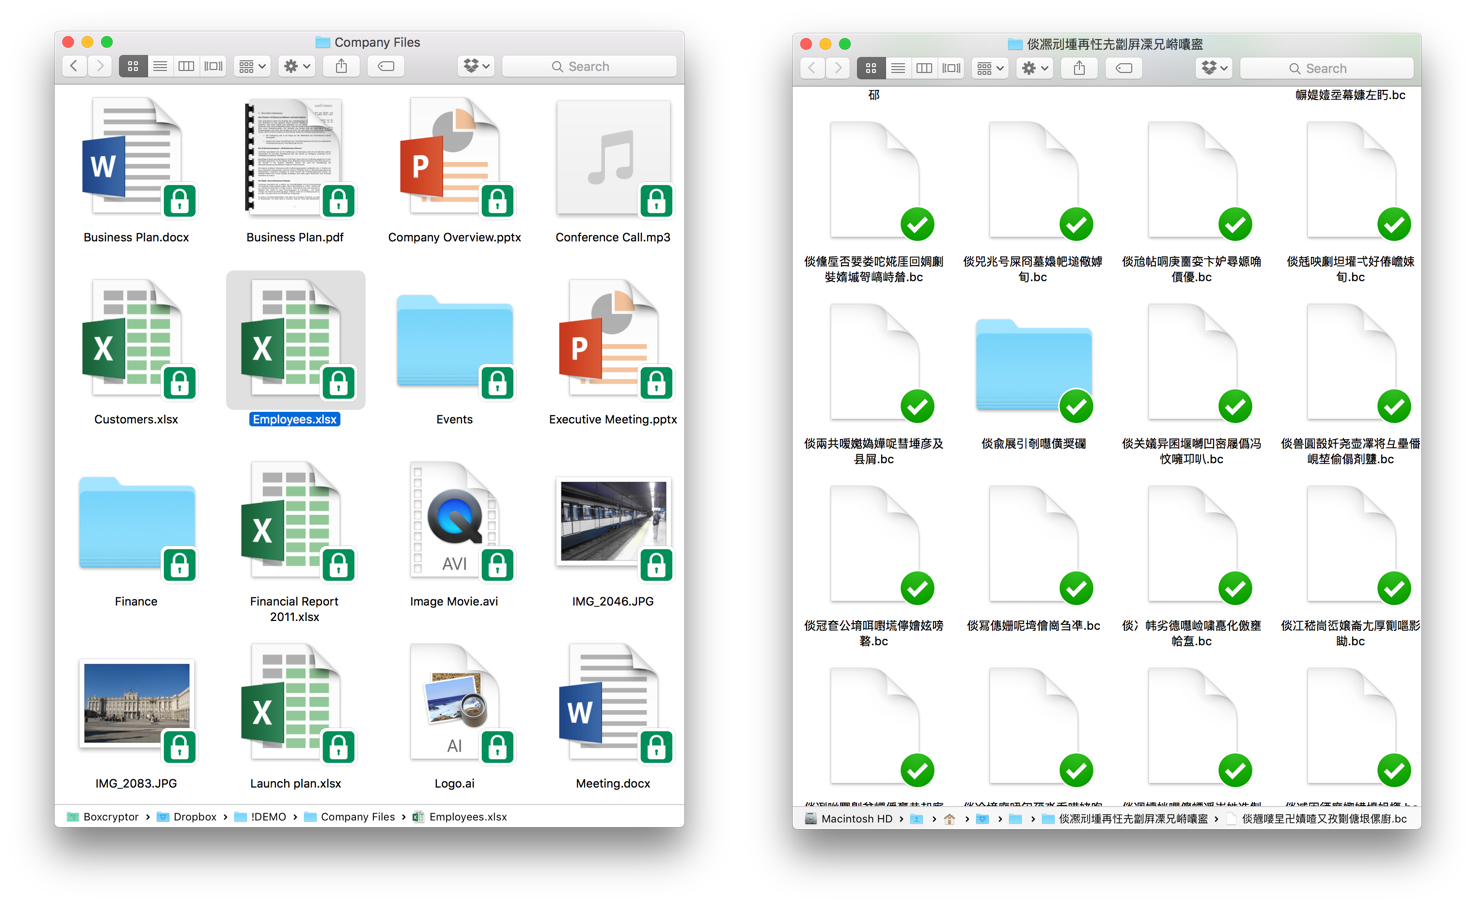Click the Search field in Company Files window
The image size is (1476, 907).
pos(589,66)
